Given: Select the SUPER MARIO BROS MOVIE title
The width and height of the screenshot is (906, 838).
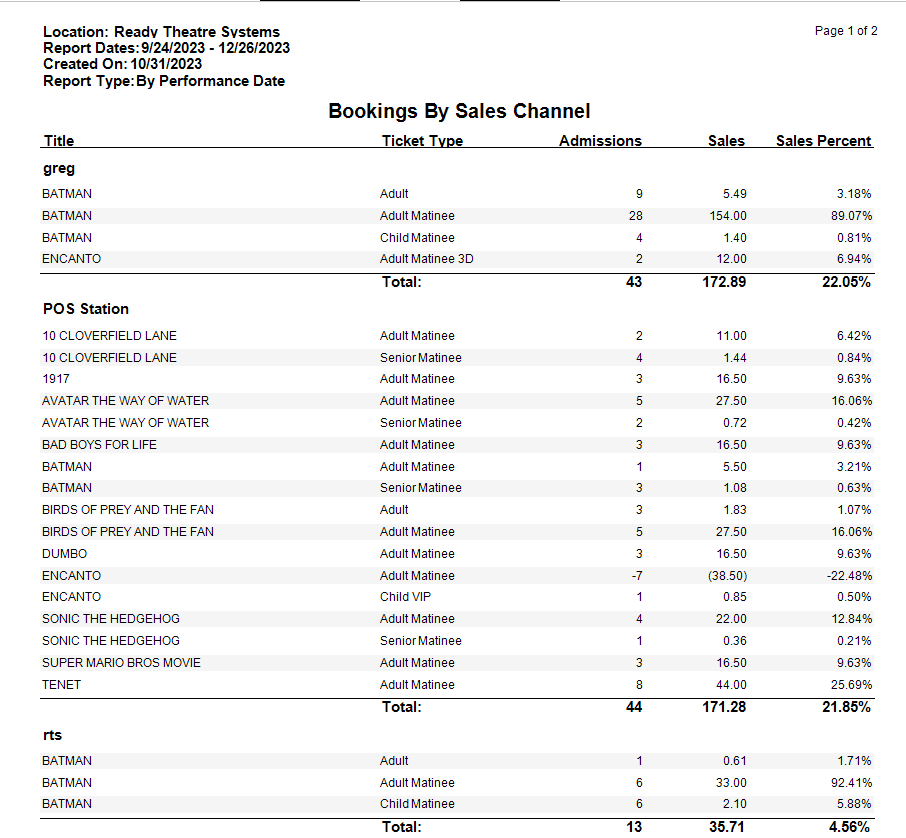Looking at the screenshot, I should [x=121, y=663].
